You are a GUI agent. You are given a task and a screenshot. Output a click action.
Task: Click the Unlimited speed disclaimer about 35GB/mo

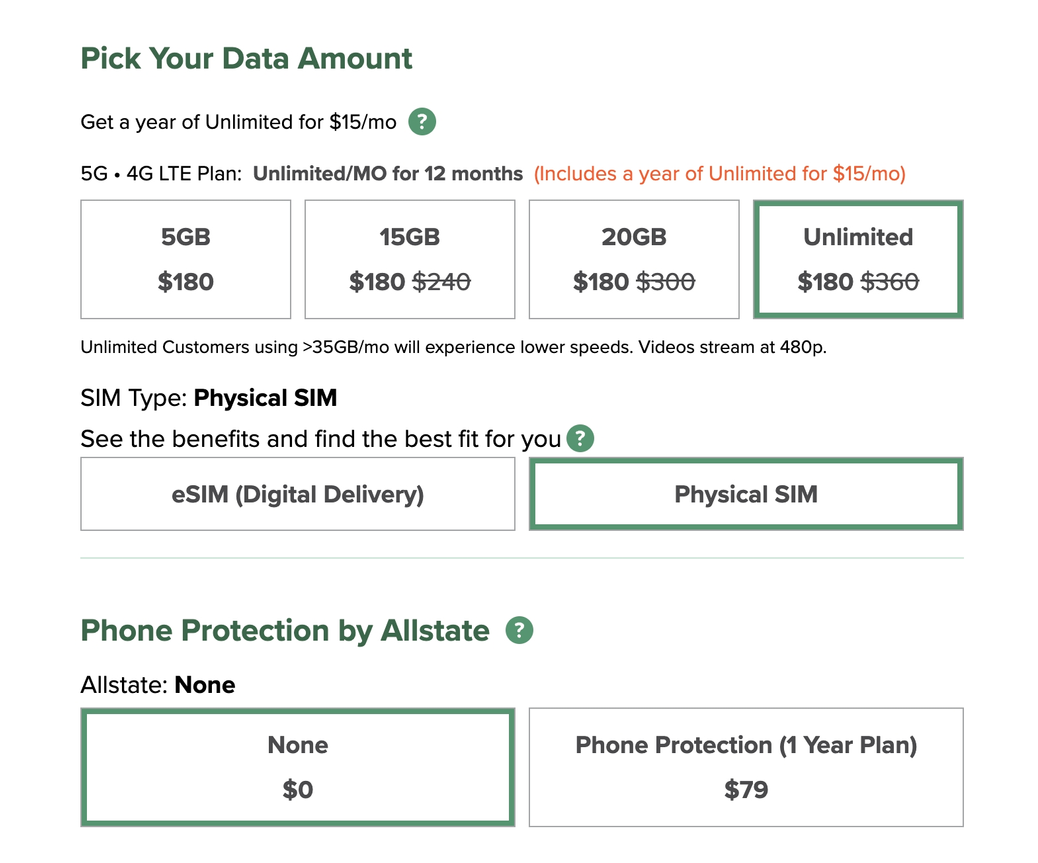tap(454, 348)
